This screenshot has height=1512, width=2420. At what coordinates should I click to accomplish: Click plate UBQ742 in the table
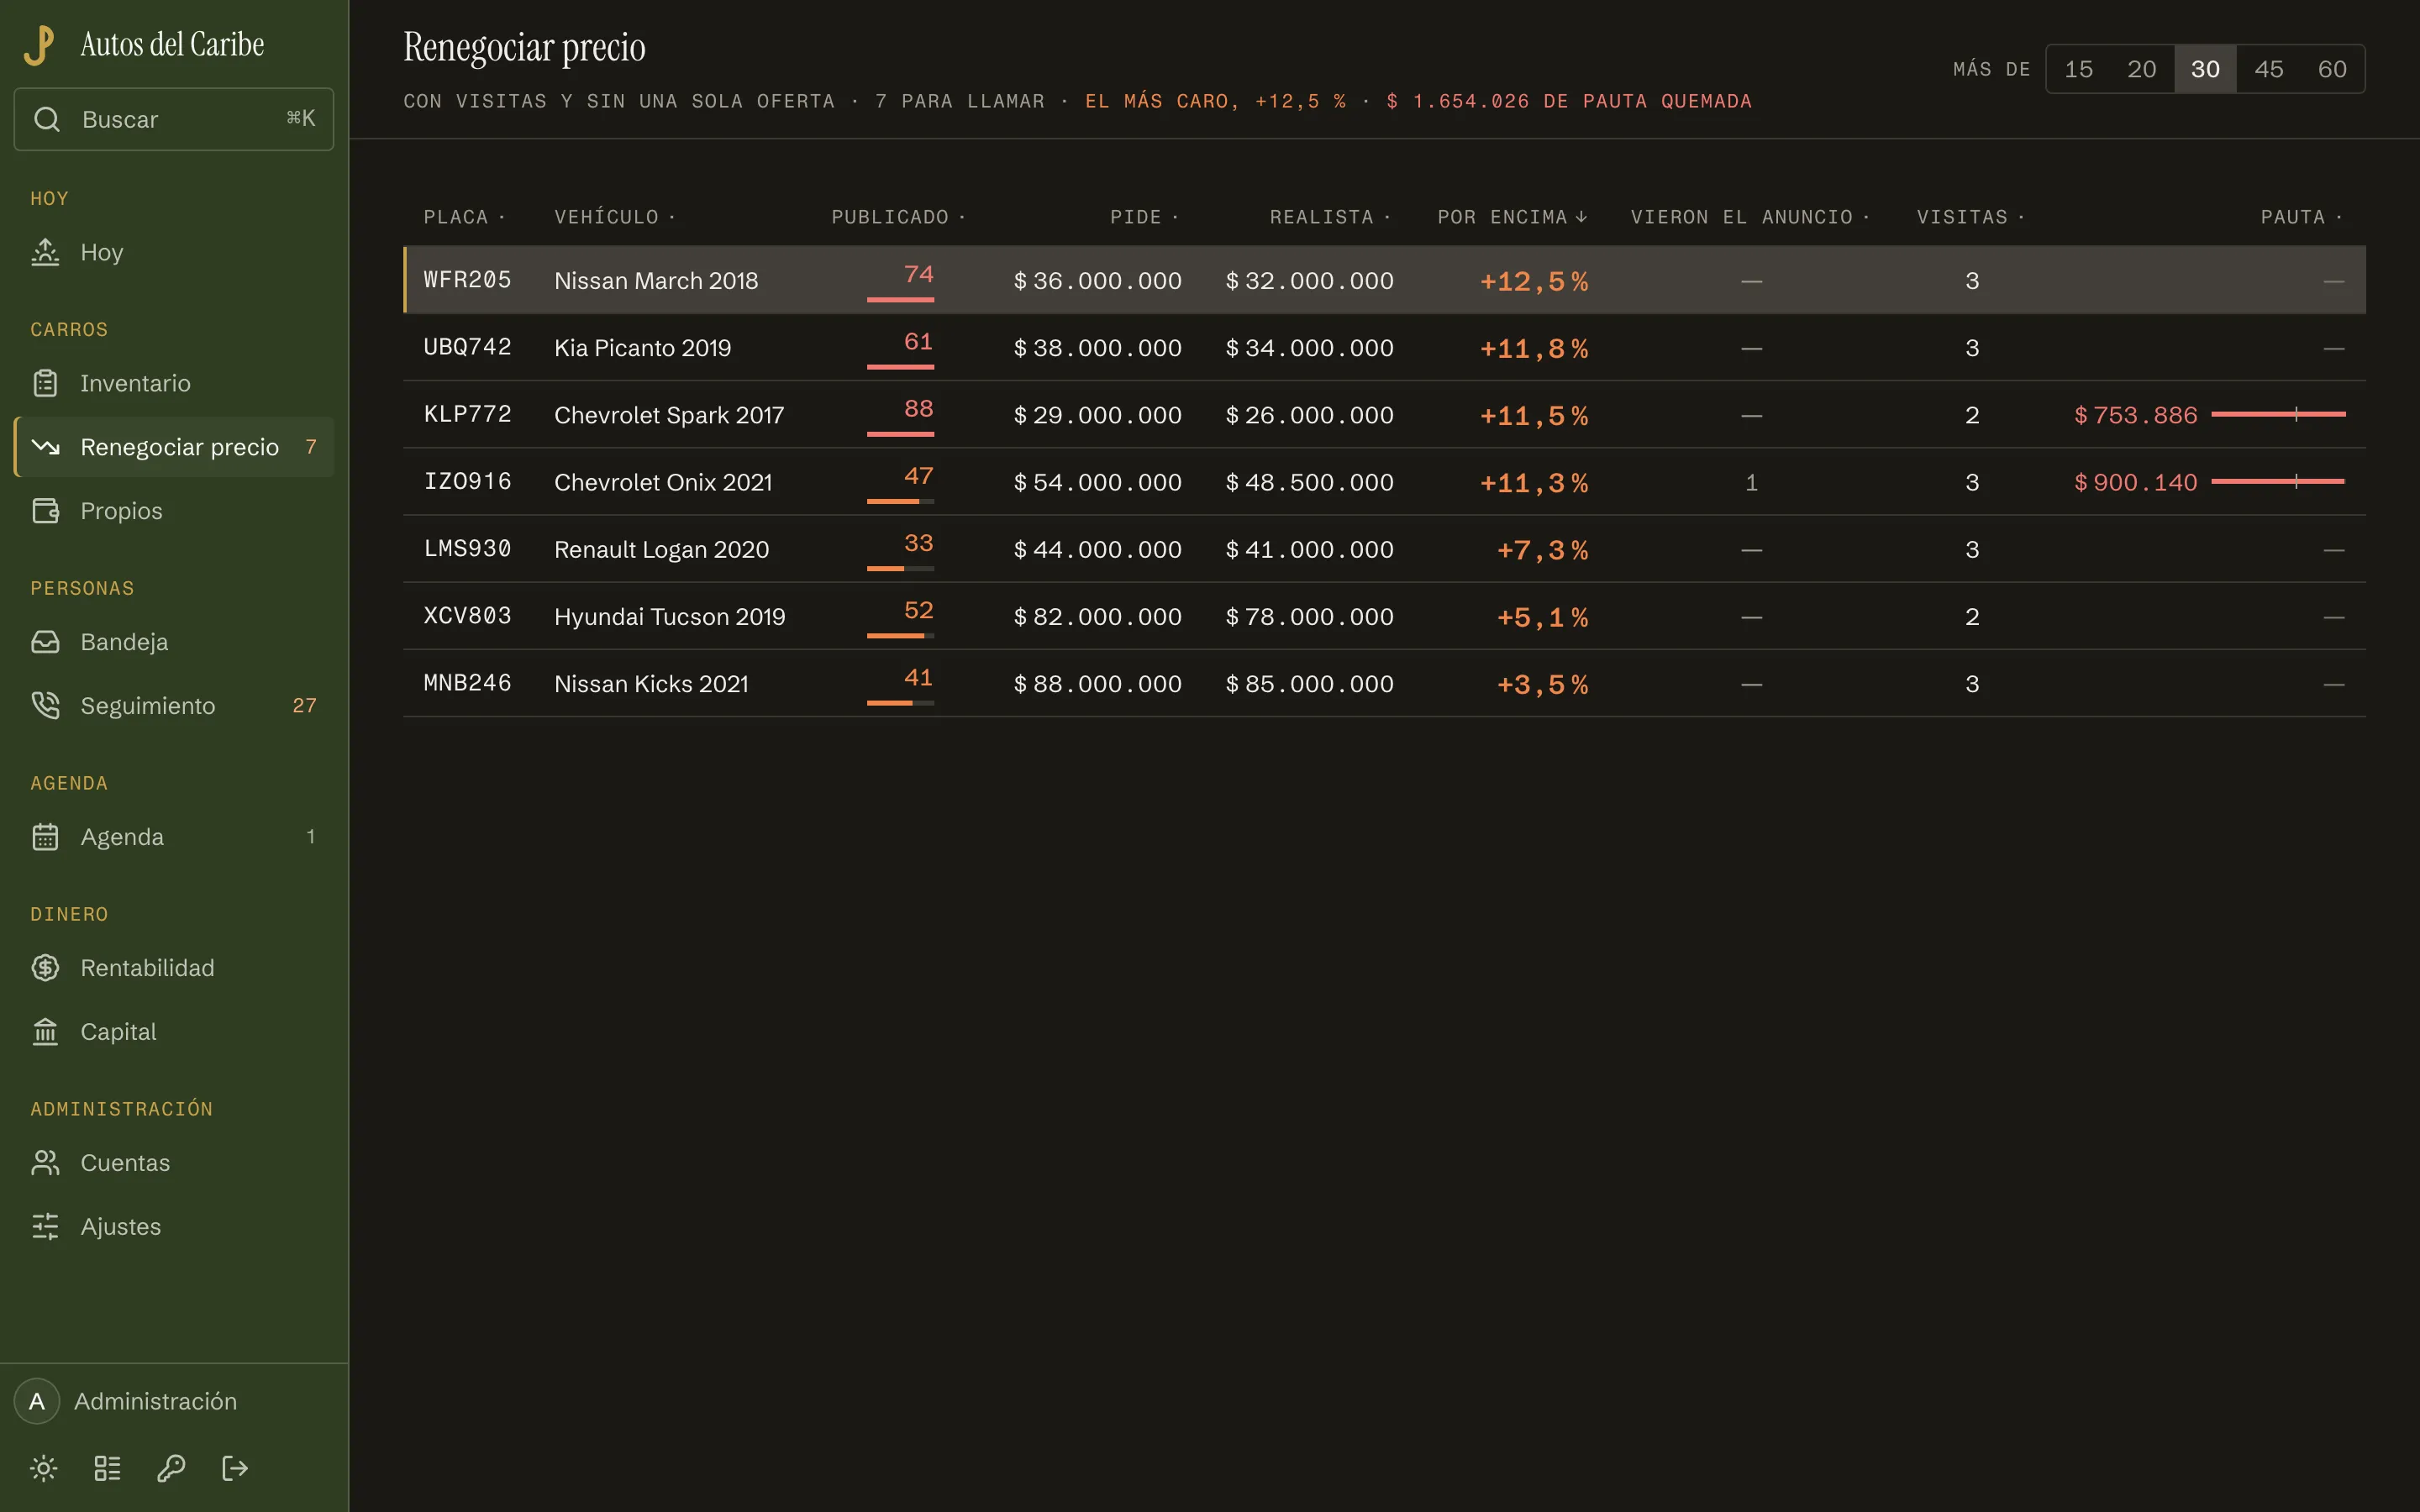click(467, 347)
